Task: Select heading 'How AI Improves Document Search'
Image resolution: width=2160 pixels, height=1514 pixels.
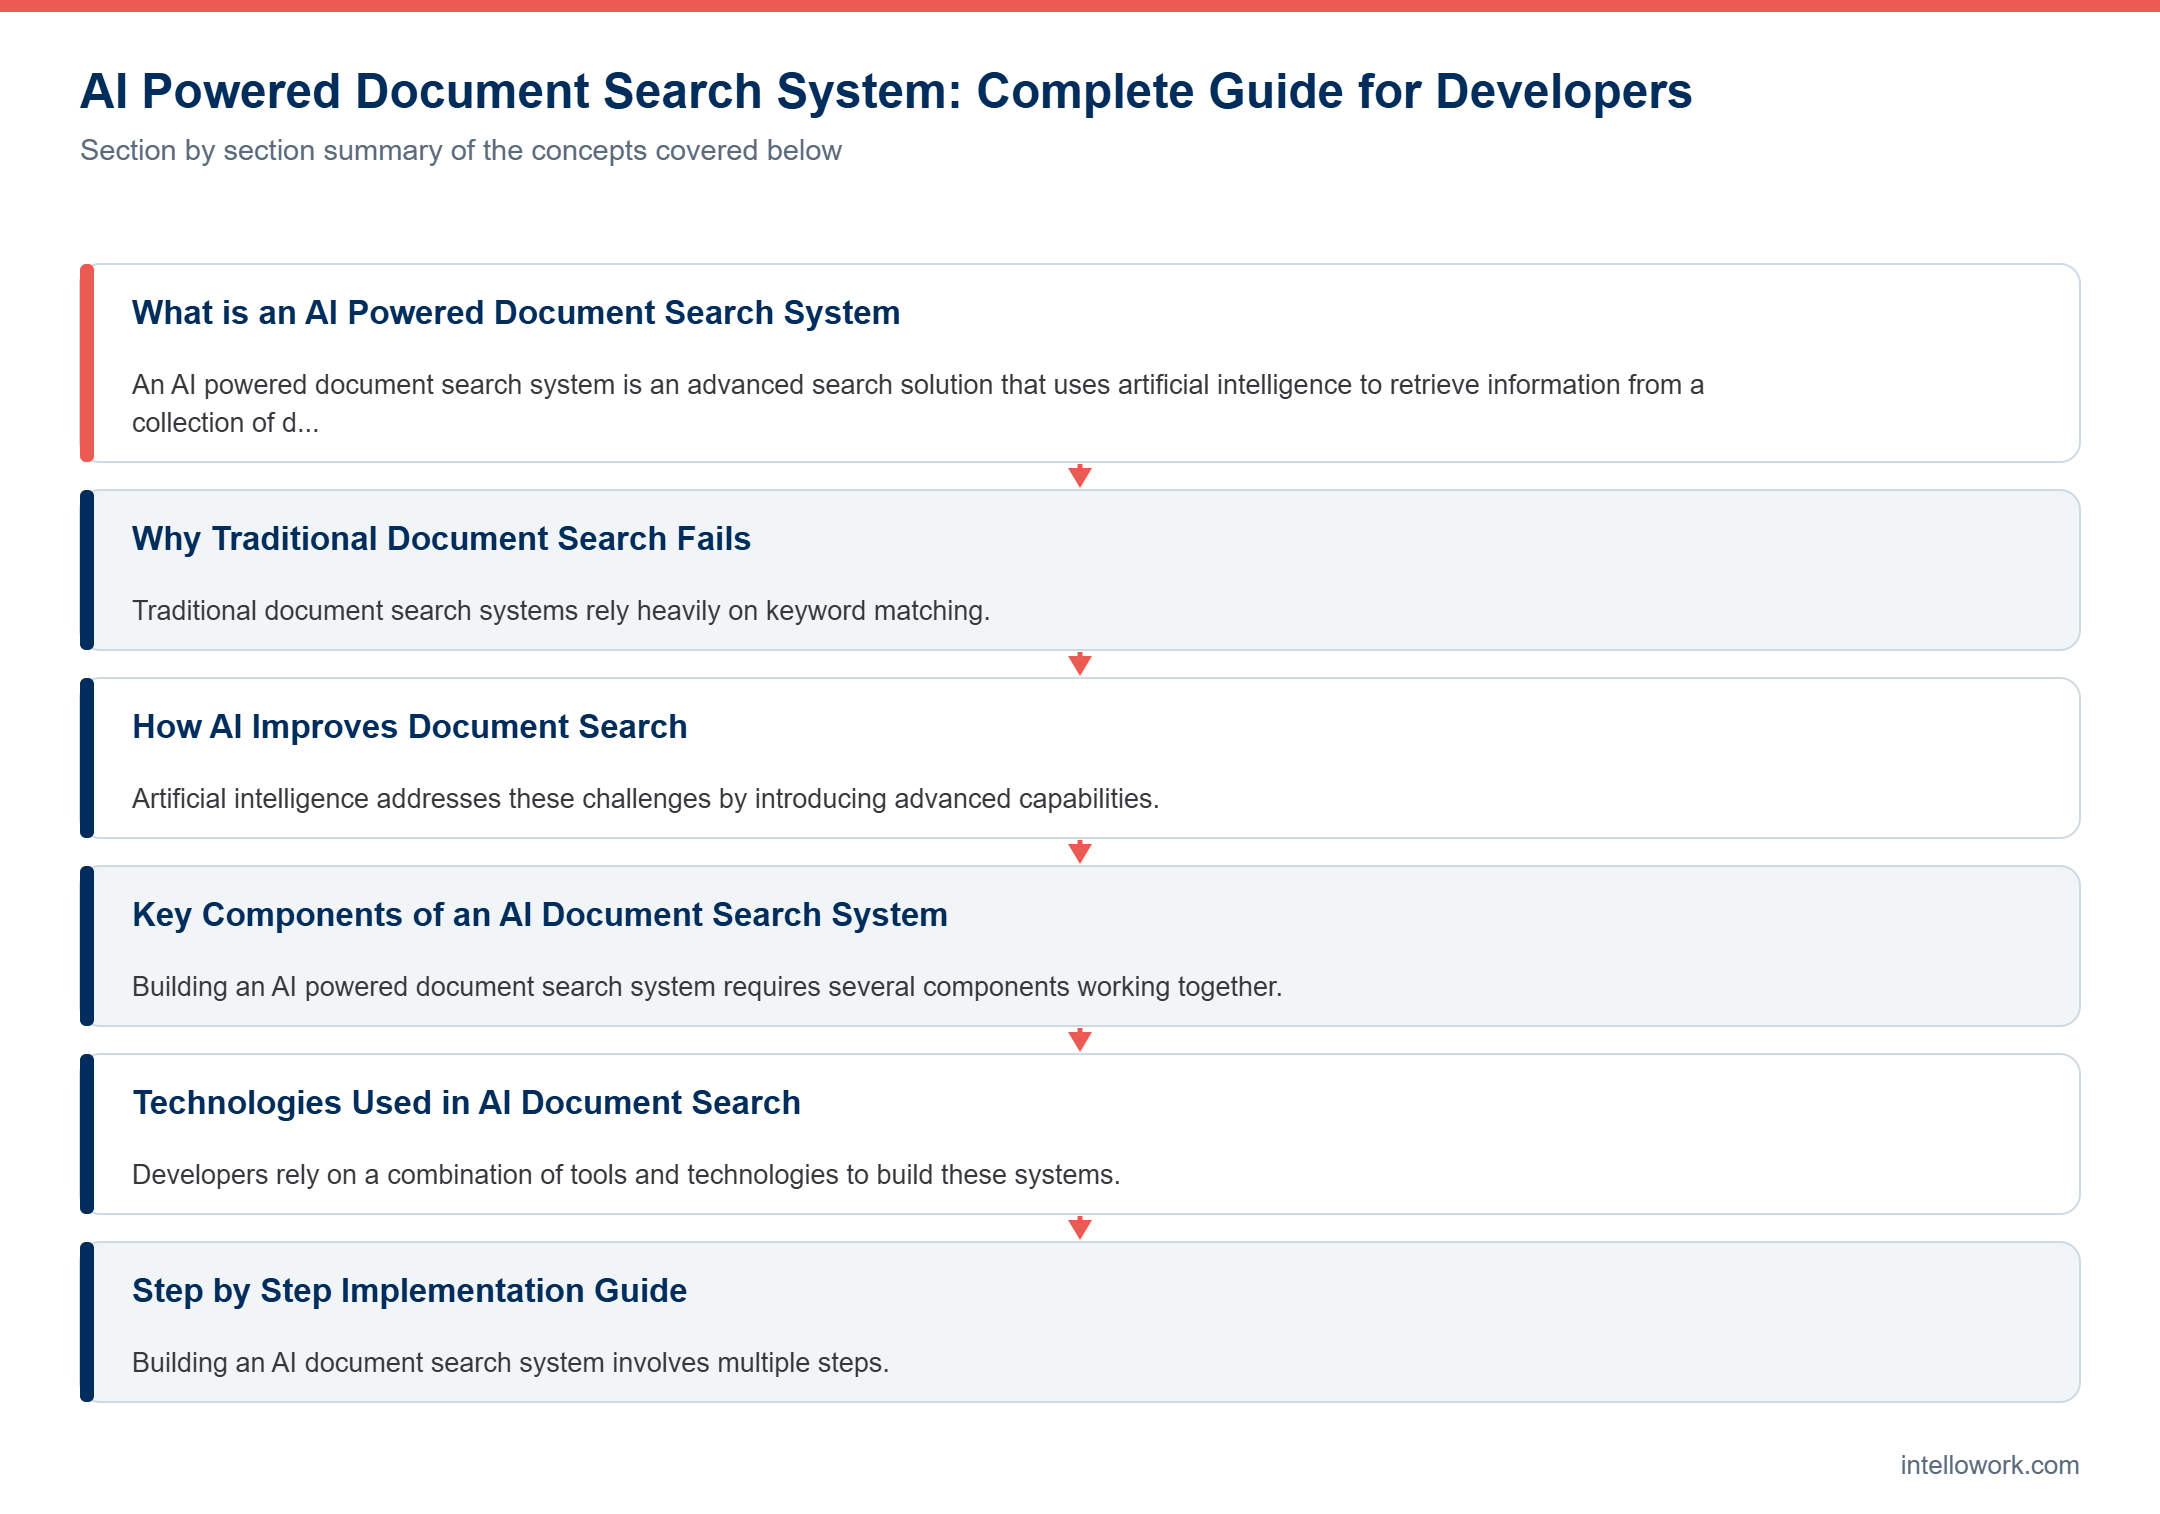Action: pyautogui.click(x=410, y=727)
